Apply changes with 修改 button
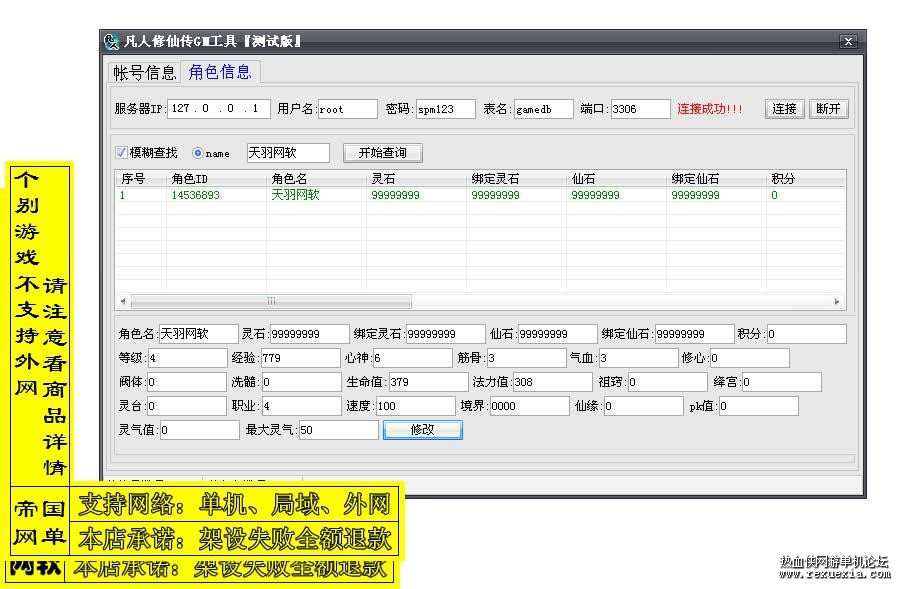899x589 pixels. click(x=423, y=430)
